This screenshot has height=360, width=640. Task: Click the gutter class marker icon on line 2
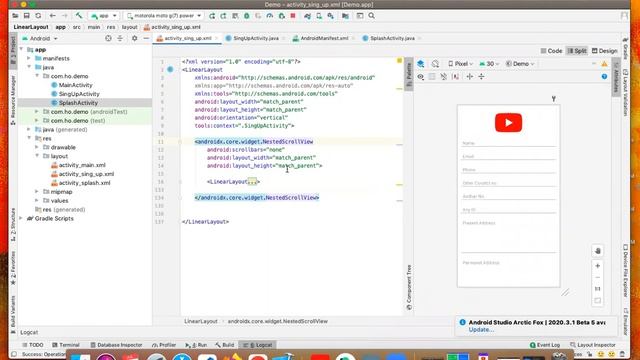[x=170, y=69]
